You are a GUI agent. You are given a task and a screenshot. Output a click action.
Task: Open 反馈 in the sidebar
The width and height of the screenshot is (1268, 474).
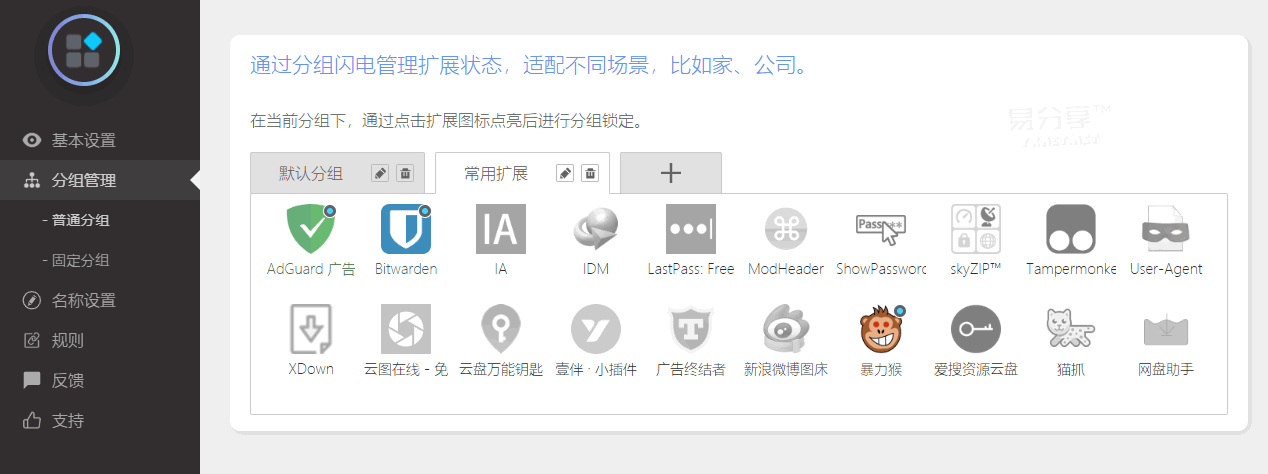tap(100, 380)
